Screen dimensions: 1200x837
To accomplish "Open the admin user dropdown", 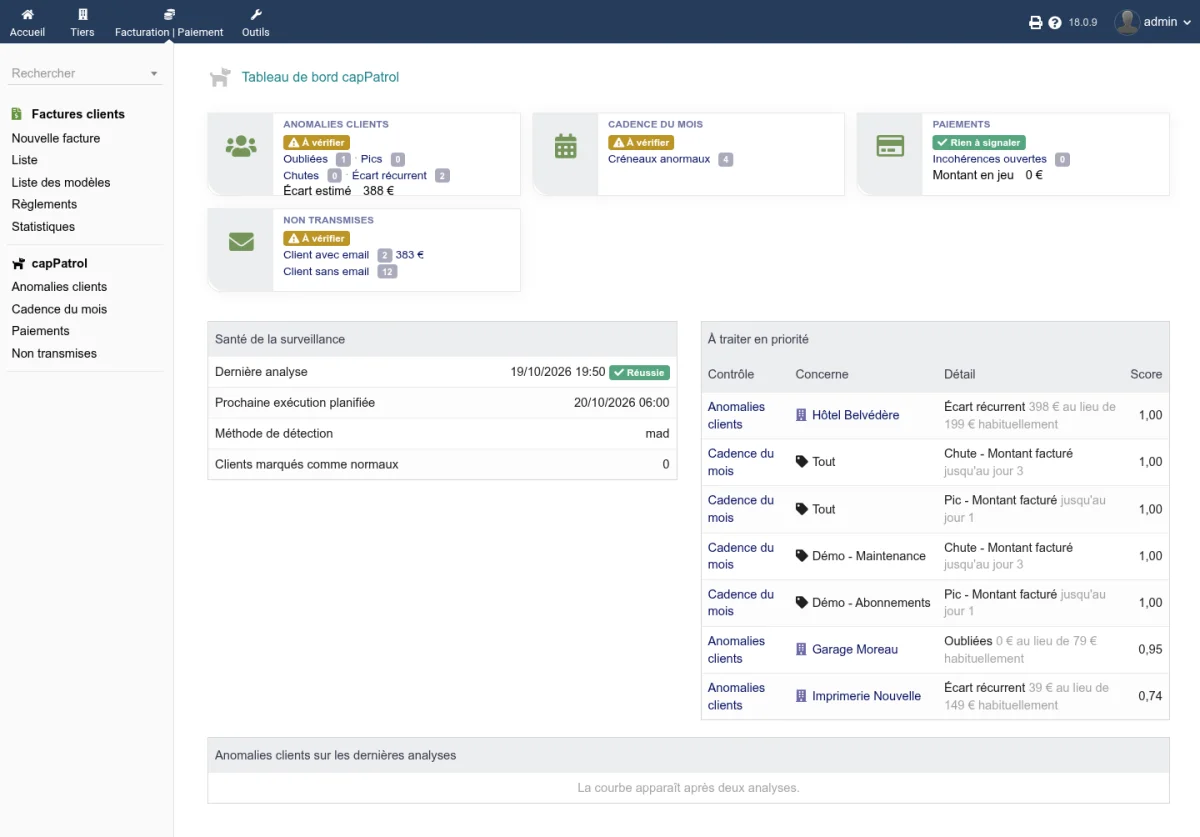I will pyautogui.click(x=1167, y=22).
